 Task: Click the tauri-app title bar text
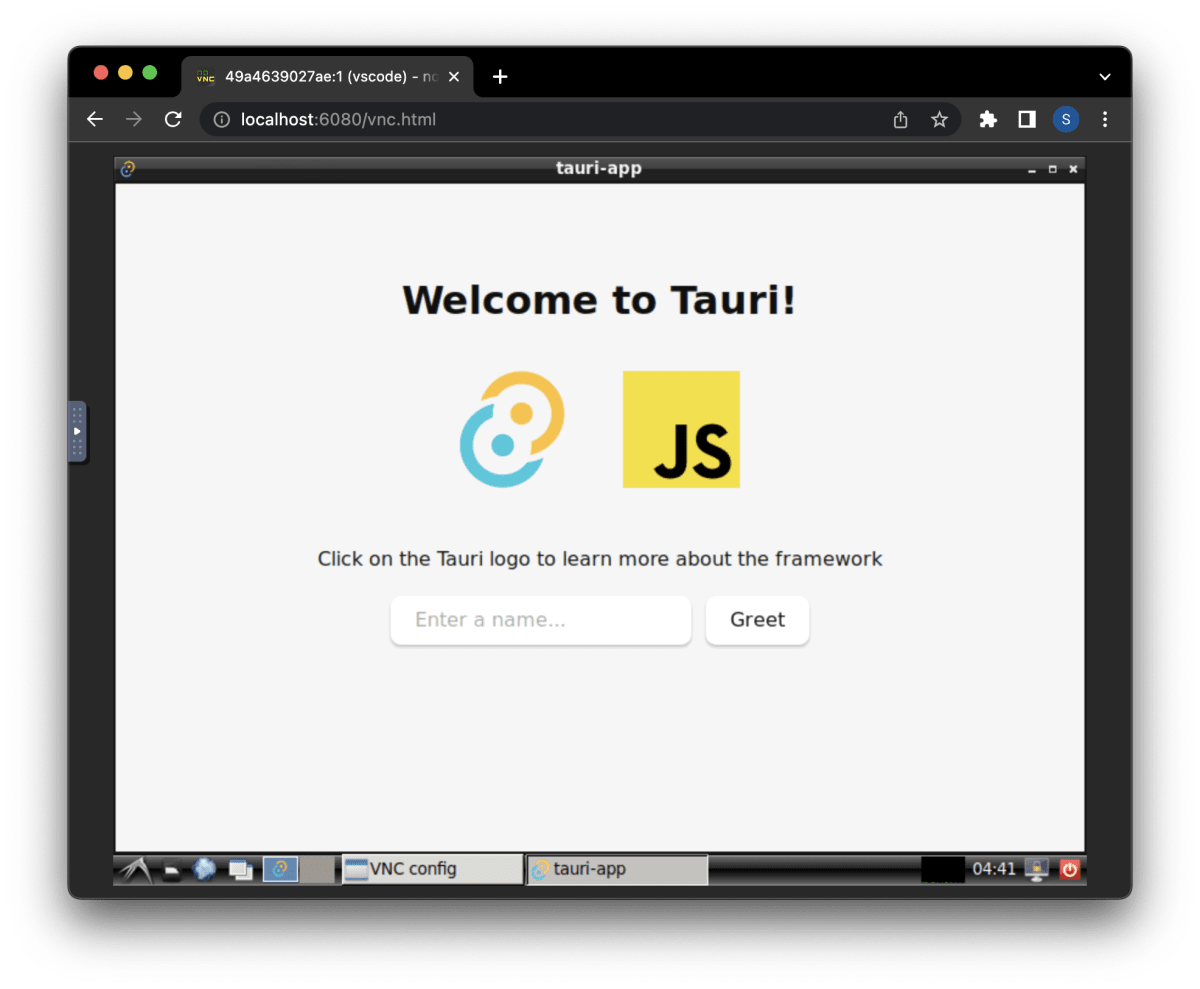599,168
